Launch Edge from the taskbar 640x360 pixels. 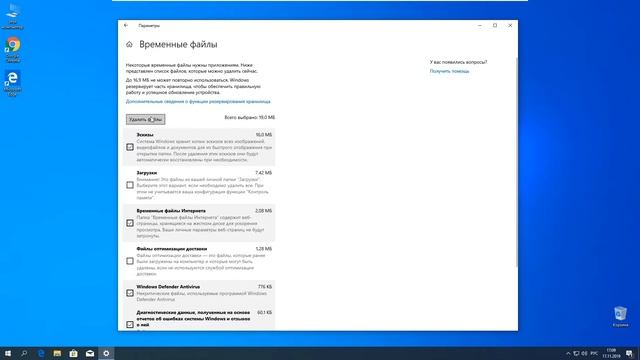(x=41, y=353)
